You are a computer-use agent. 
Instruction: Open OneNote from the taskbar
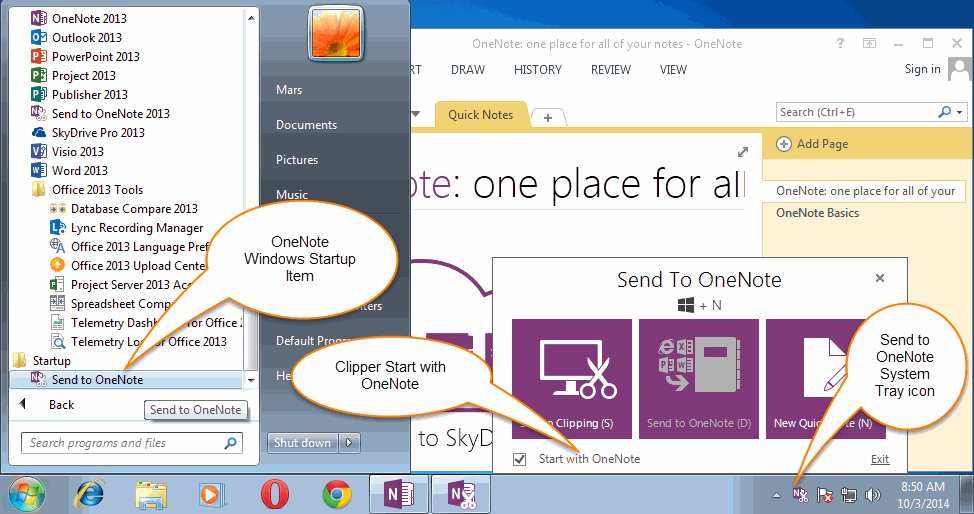click(399, 495)
